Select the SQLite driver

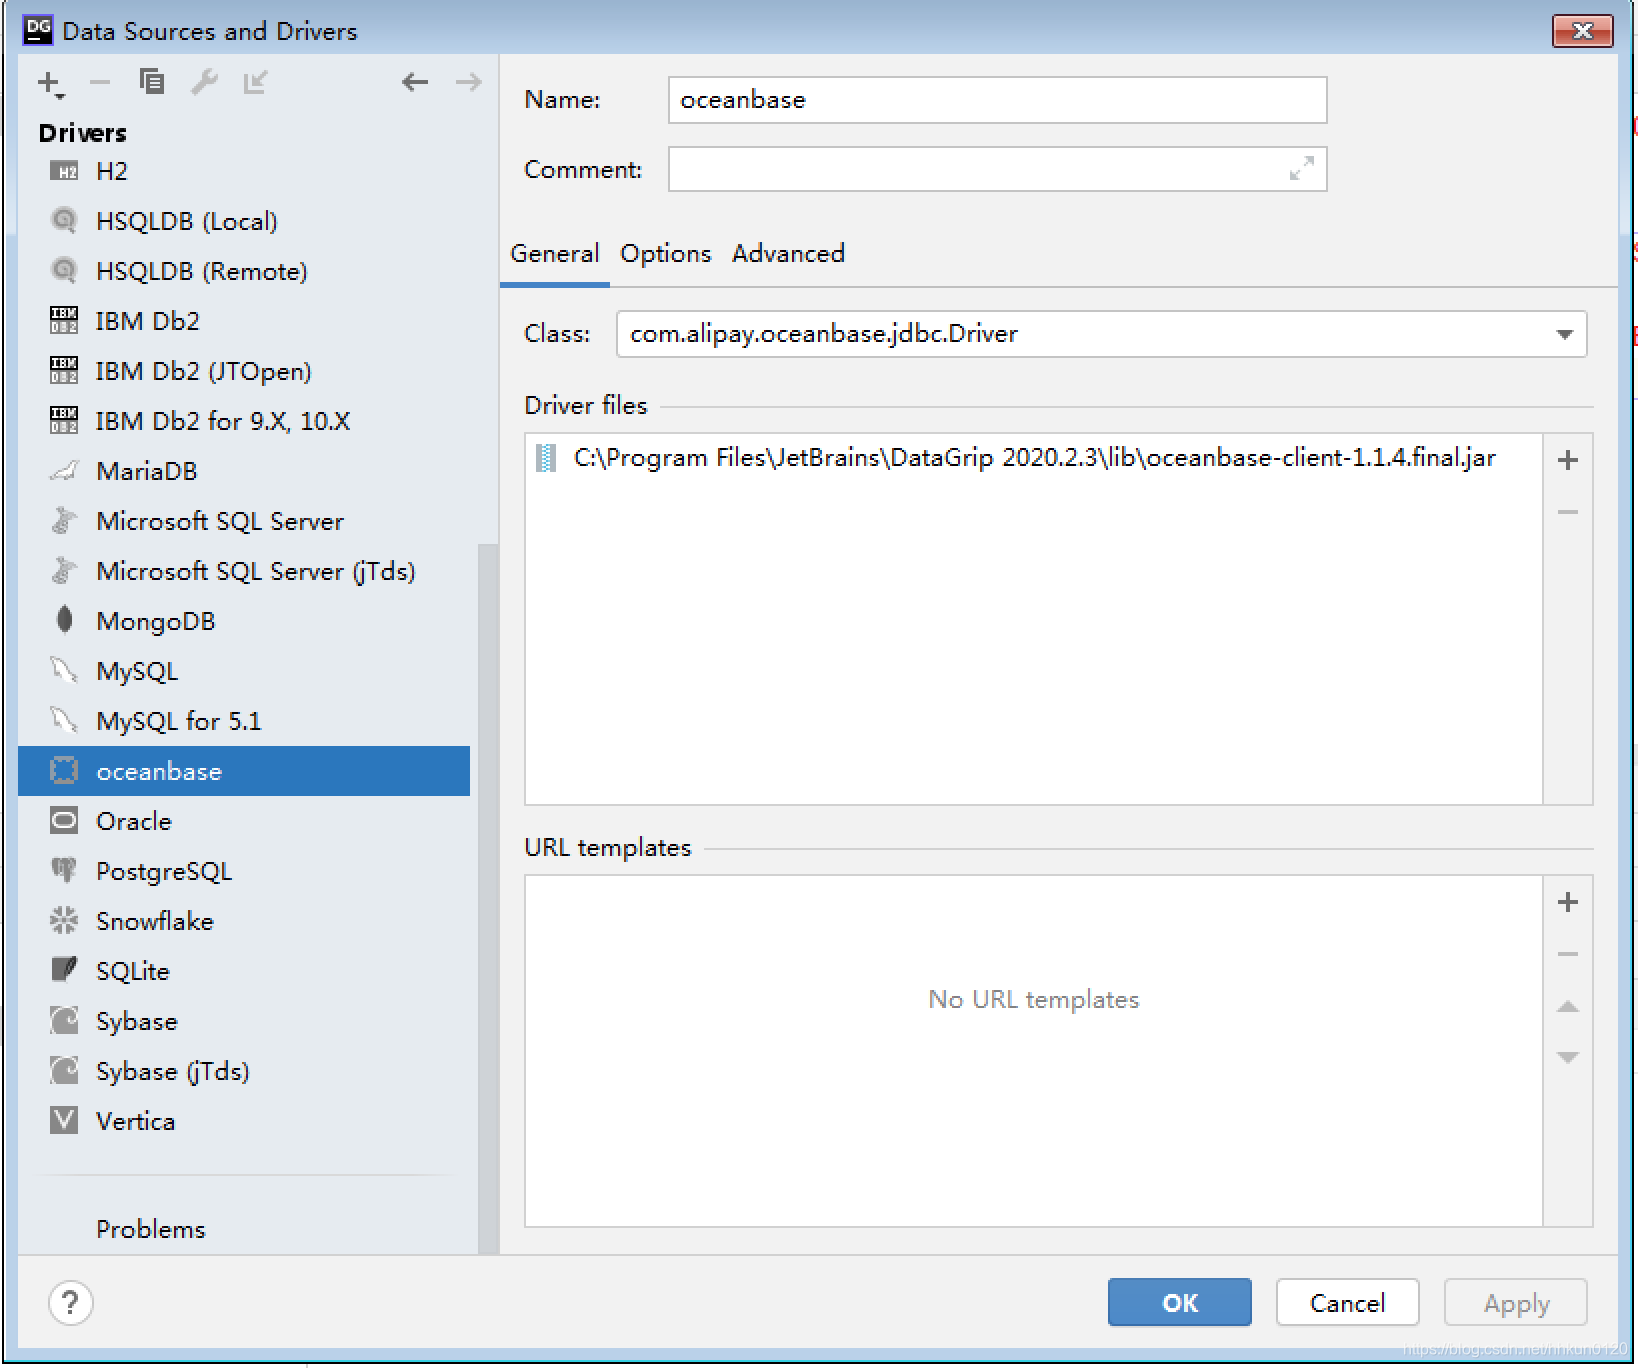[x=244, y=971]
